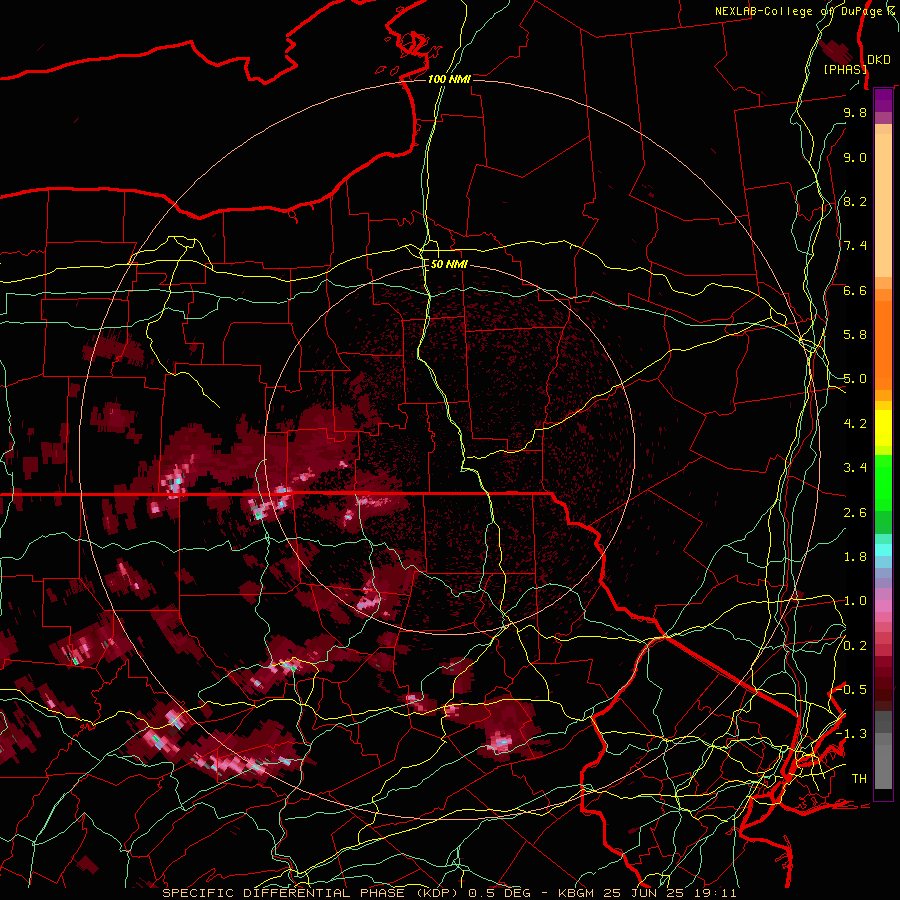Click the pink band of the color bar
900x900 pixels.
click(883, 605)
